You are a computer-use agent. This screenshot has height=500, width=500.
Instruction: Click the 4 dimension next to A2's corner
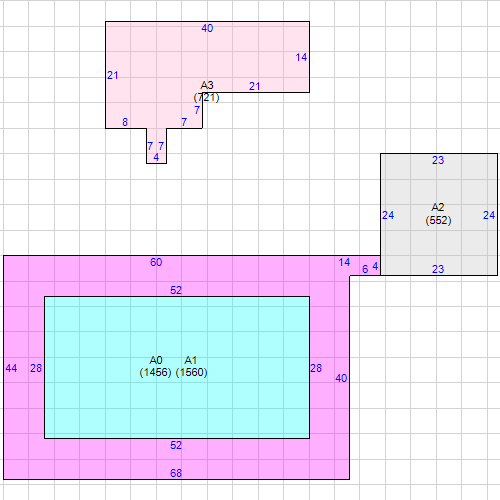tap(375, 266)
